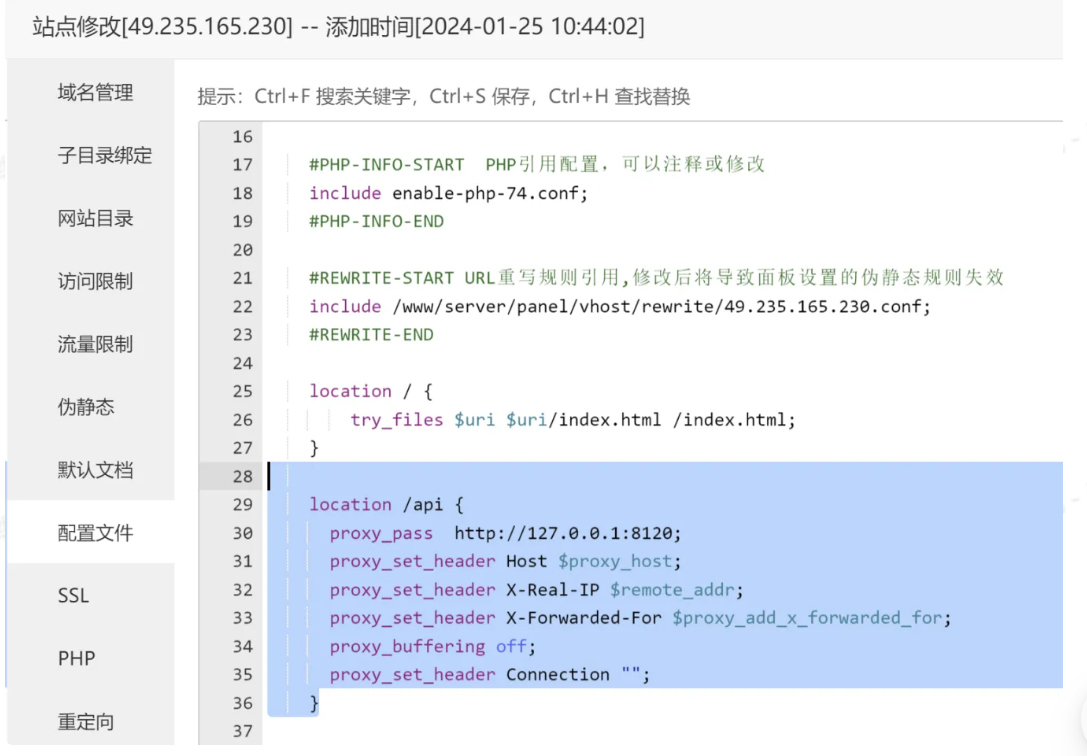Open the SSL tab
Screen dimensions: 1087x756
coord(73,596)
